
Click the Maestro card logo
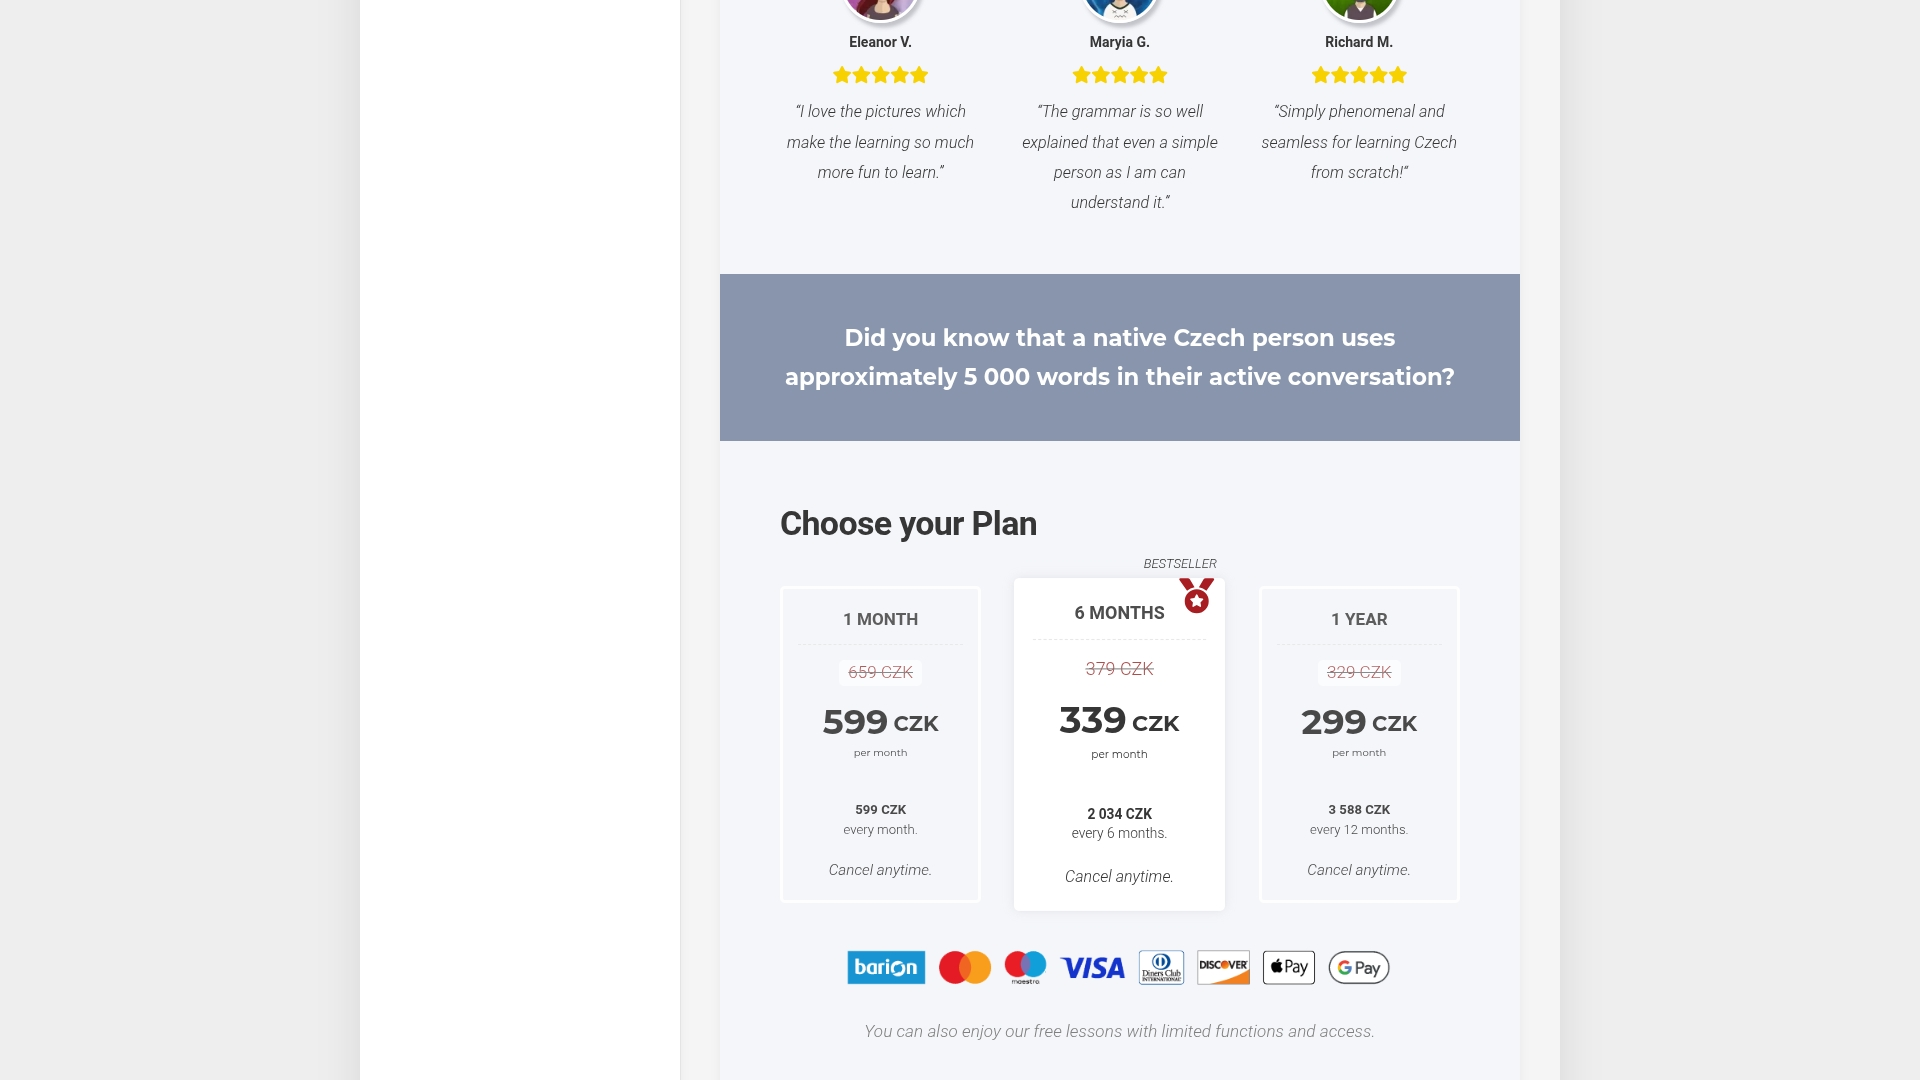1025,967
